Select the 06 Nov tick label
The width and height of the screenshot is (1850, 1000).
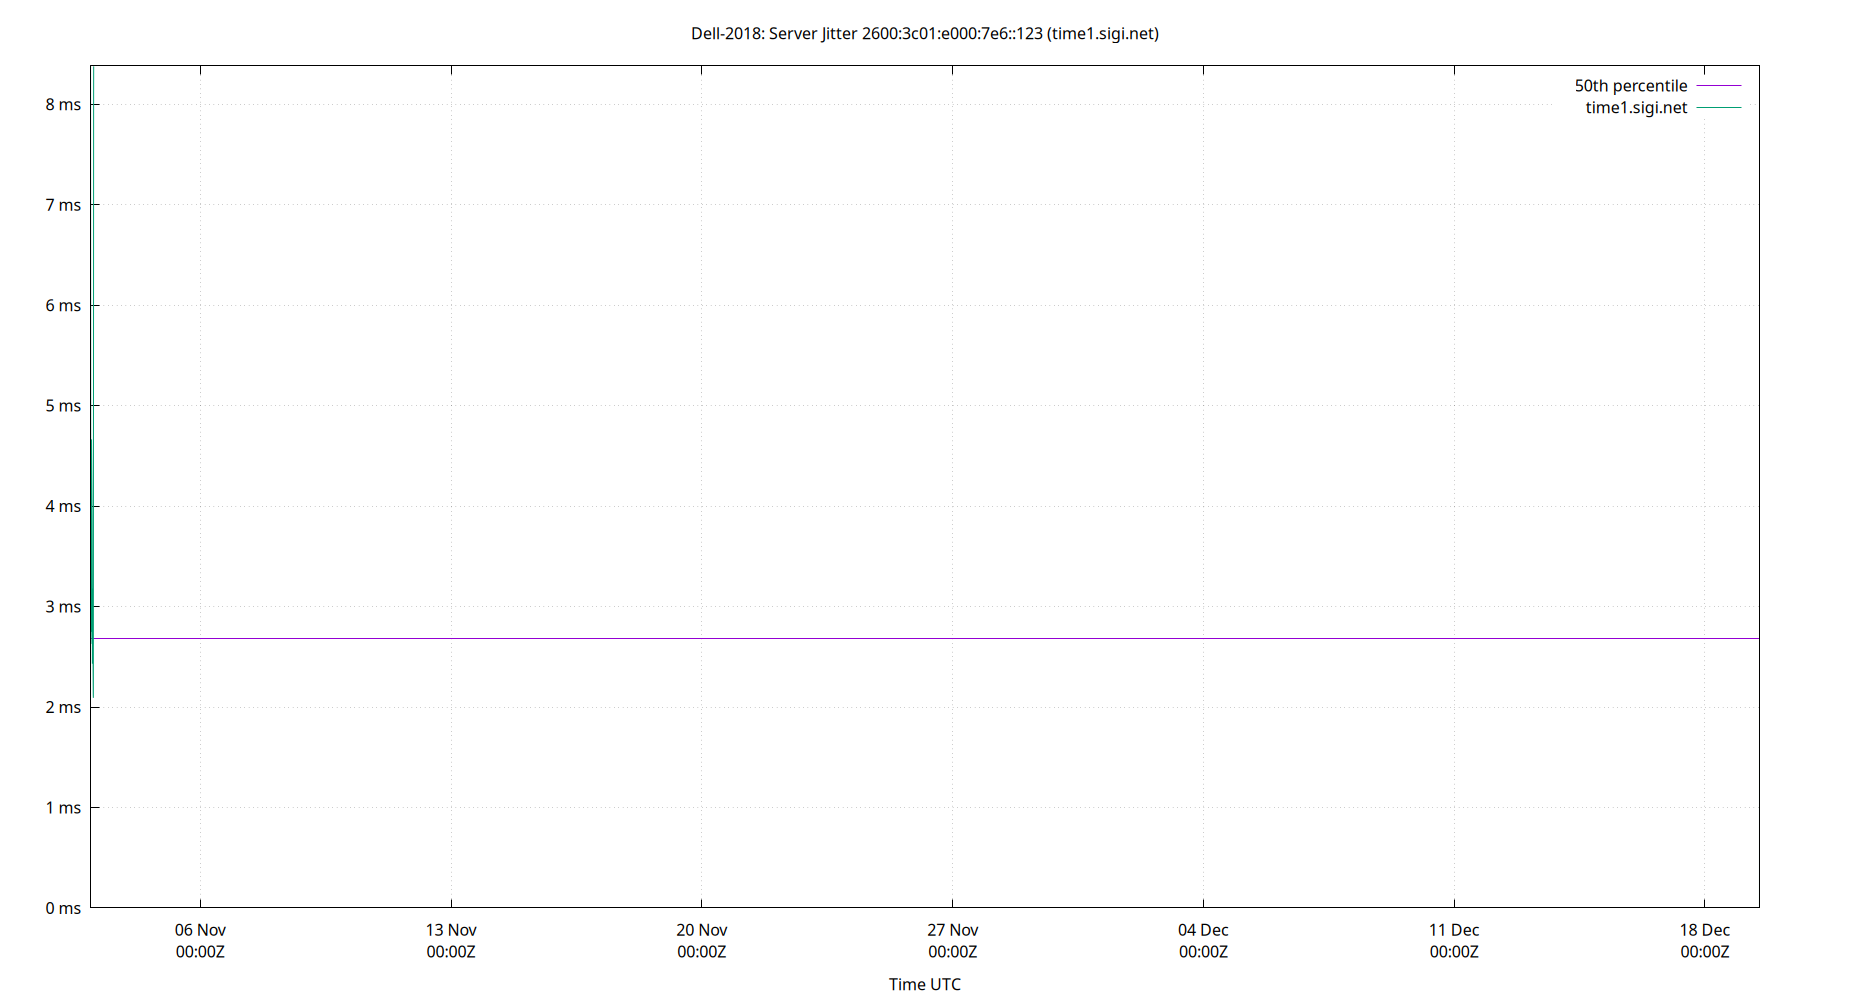(200, 929)
